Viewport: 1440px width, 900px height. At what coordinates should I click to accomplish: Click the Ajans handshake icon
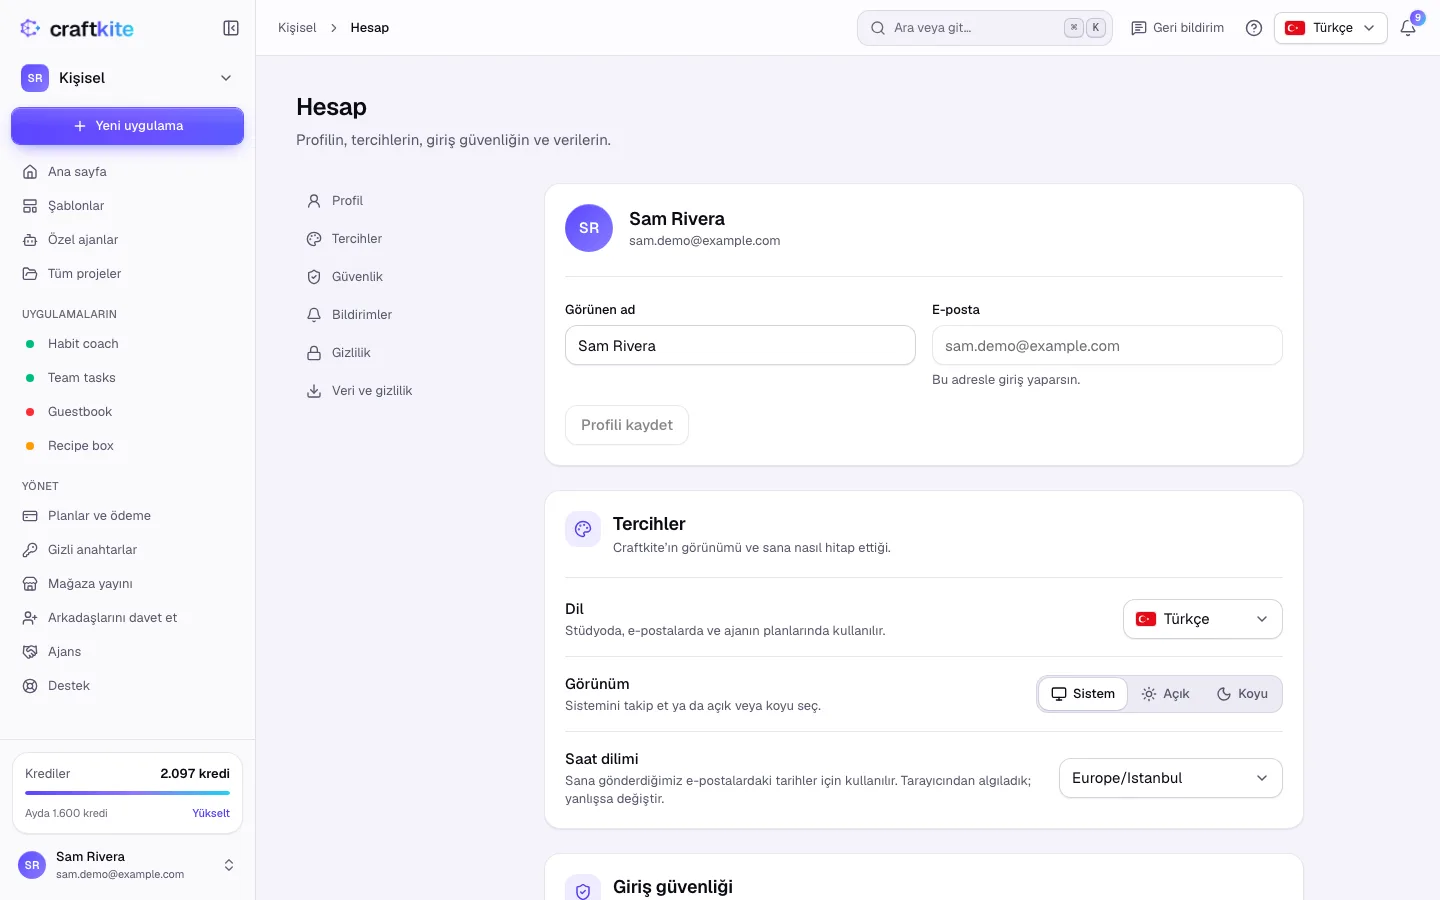[30, 652]
